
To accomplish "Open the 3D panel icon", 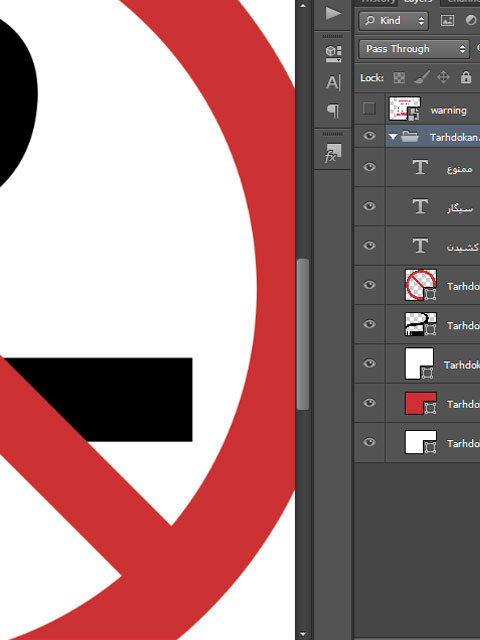I will tap(333, 53).
